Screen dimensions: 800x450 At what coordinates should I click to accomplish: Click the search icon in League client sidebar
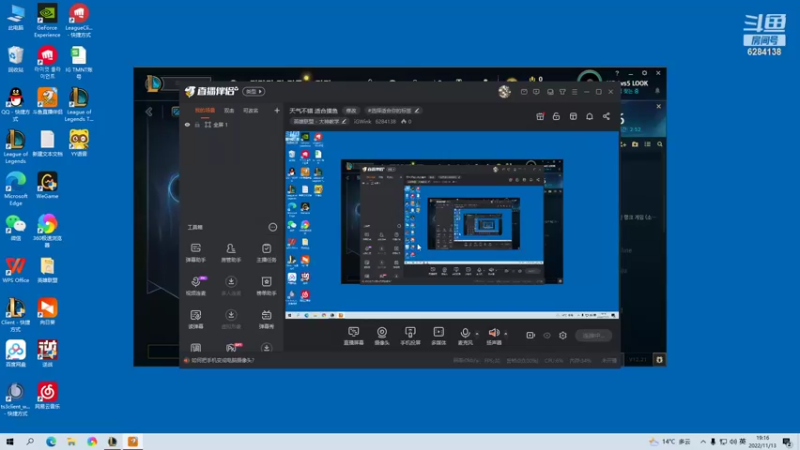click(x=660, y=144)
